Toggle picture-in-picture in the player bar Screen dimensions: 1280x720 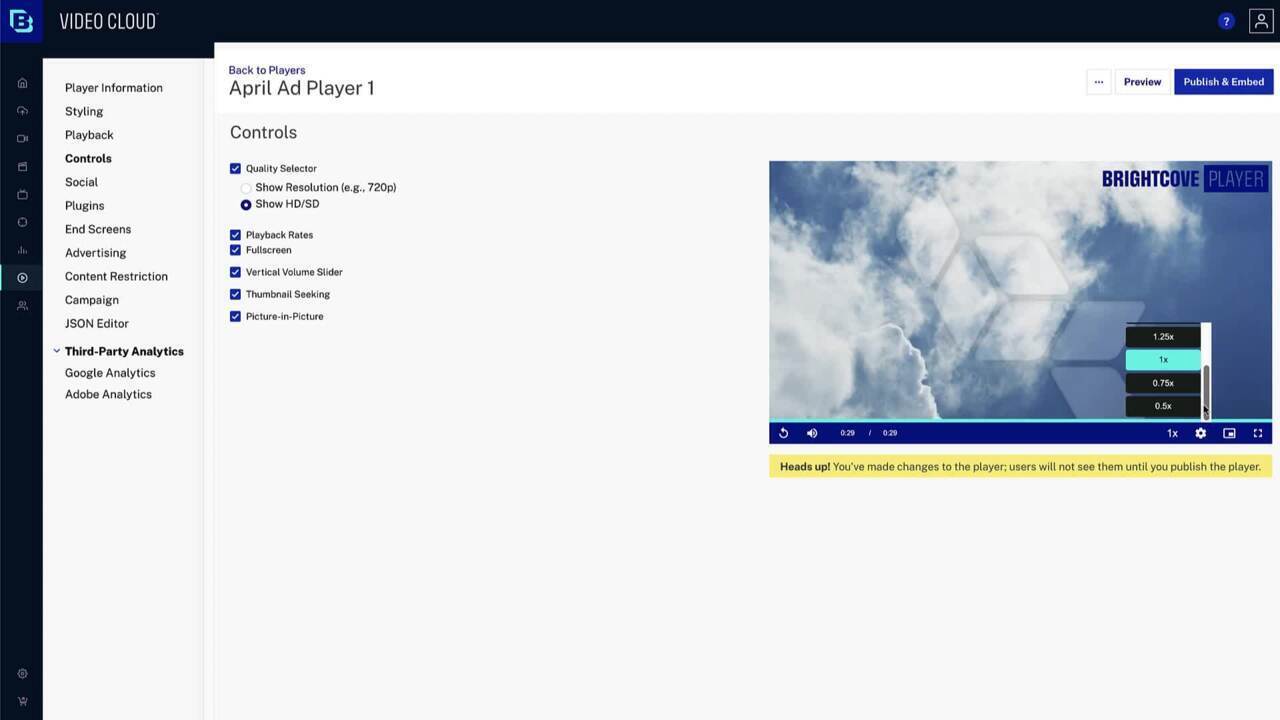click(1229, 433)
